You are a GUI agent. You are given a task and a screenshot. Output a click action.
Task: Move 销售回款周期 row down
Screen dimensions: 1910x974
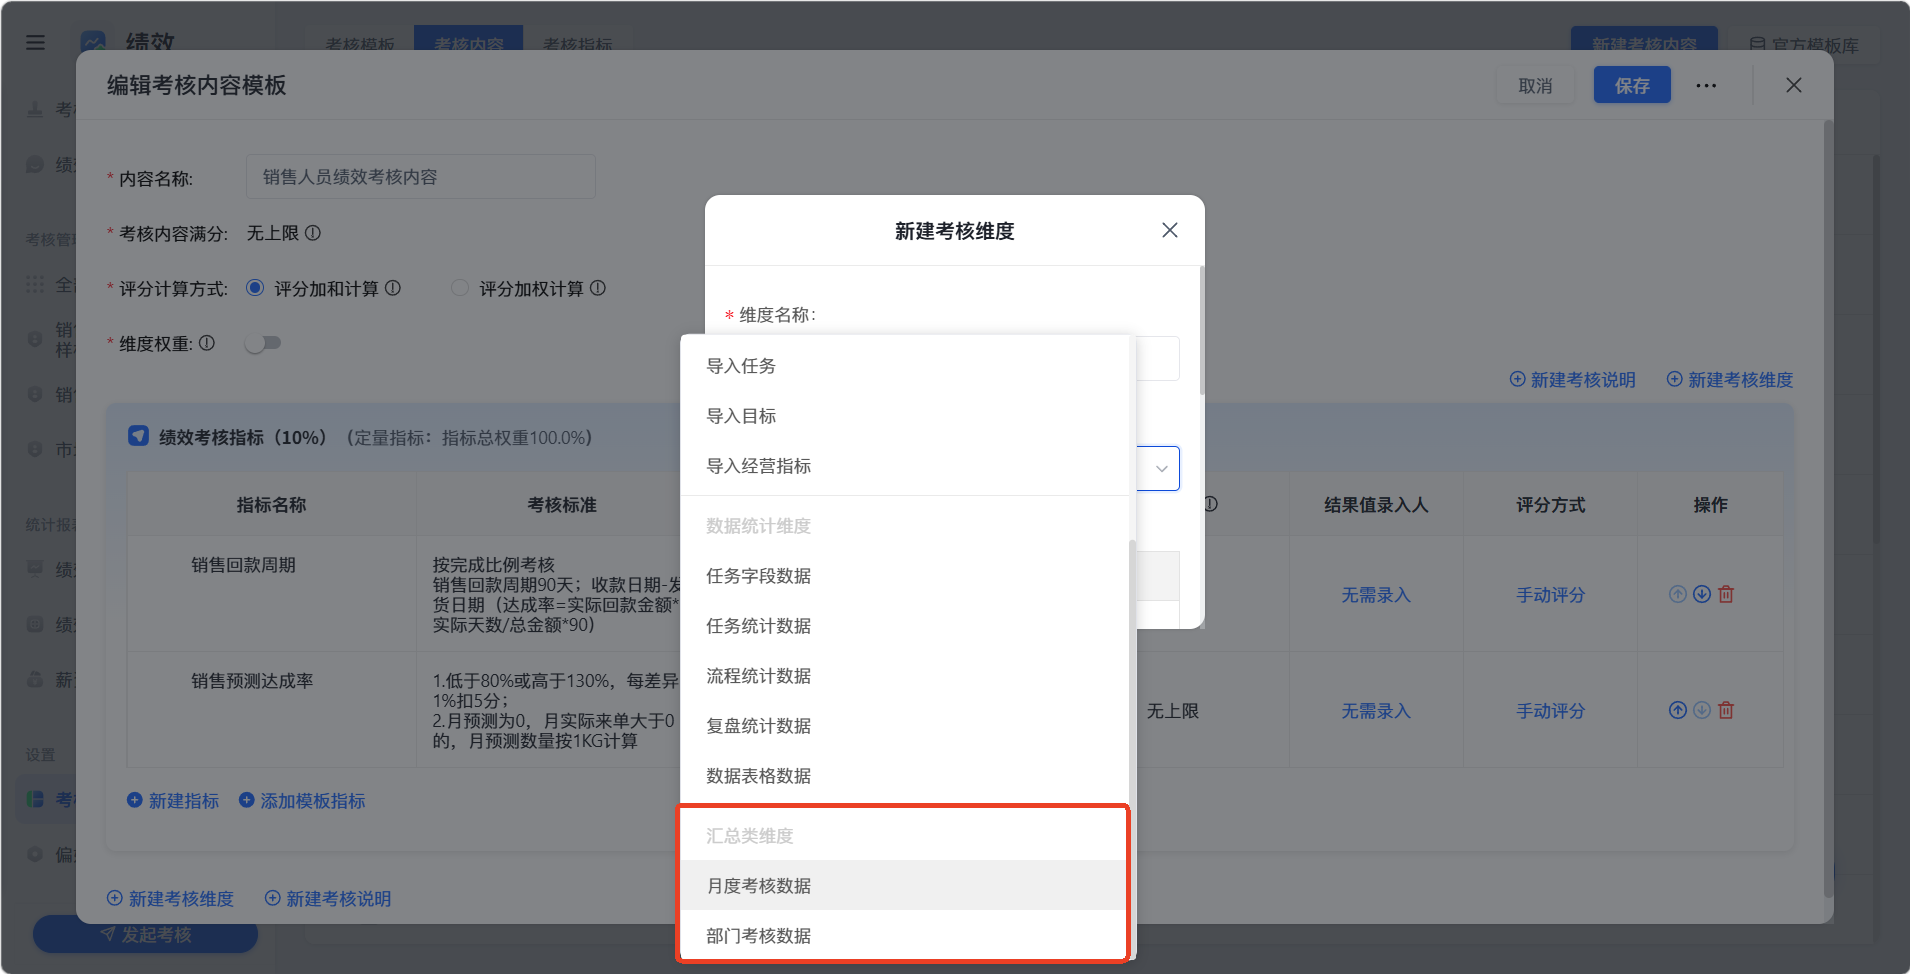(1702, 594)
